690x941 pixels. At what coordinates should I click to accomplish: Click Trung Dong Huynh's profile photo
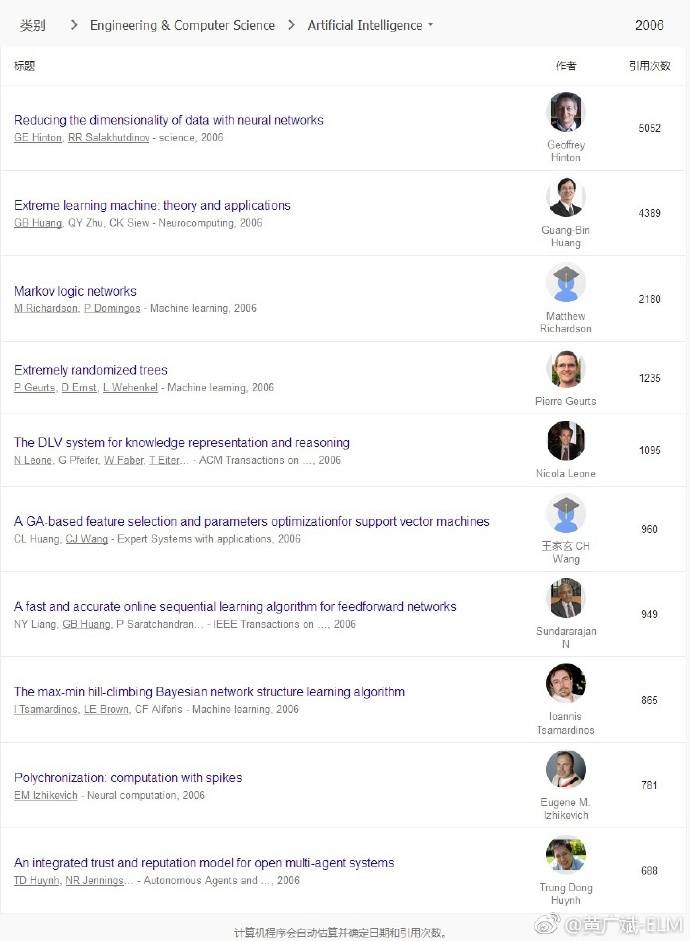(x=566, y=855)
